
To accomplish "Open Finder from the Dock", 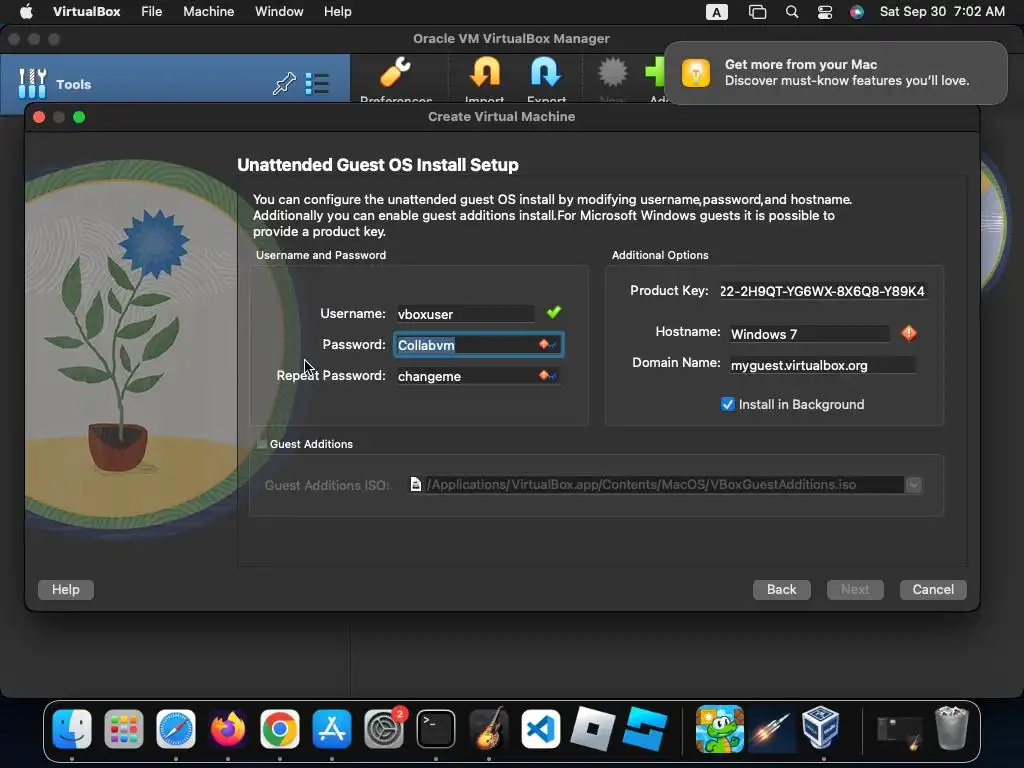I will pyautogui.click(x=72, y=728).
